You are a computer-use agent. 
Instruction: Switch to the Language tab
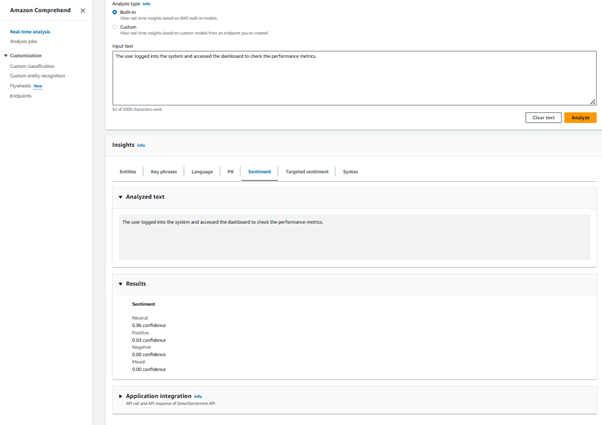(202, 172)
